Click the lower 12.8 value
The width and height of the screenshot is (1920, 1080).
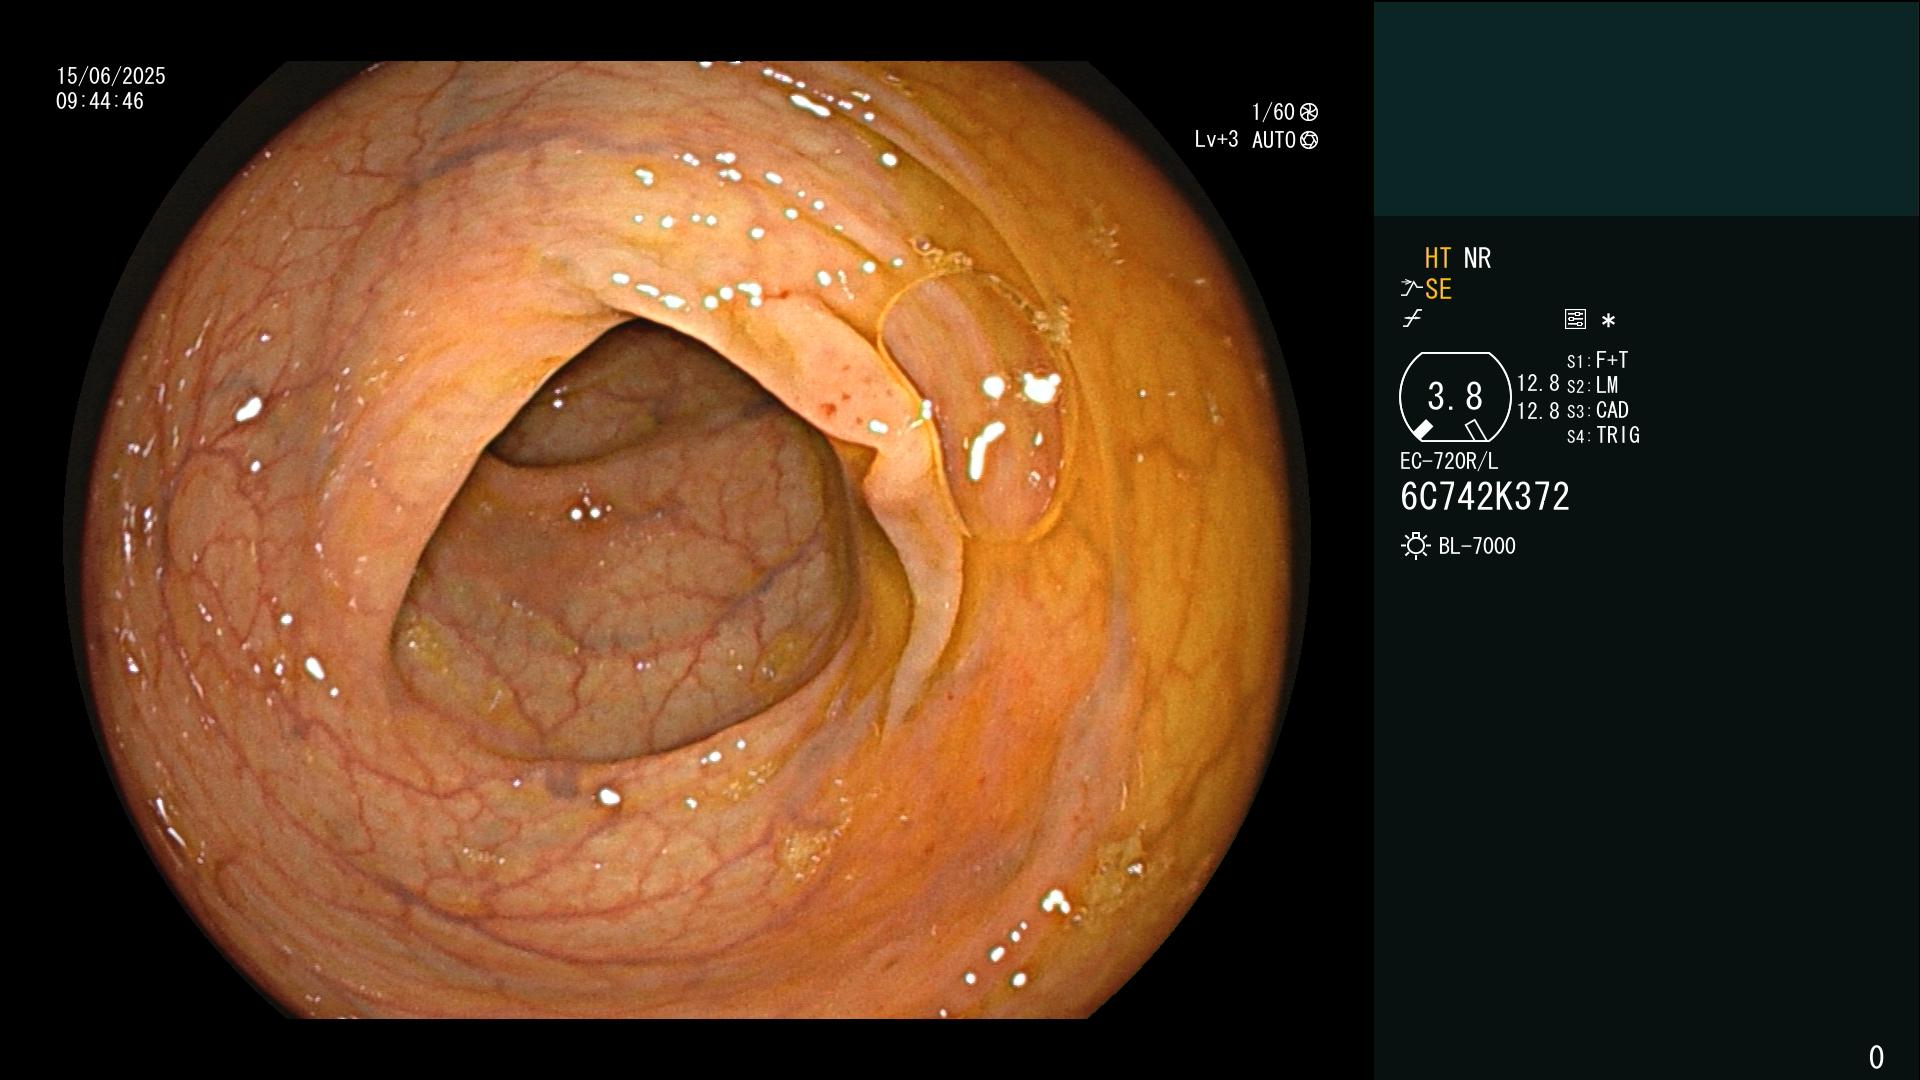tap(1538, 411)
